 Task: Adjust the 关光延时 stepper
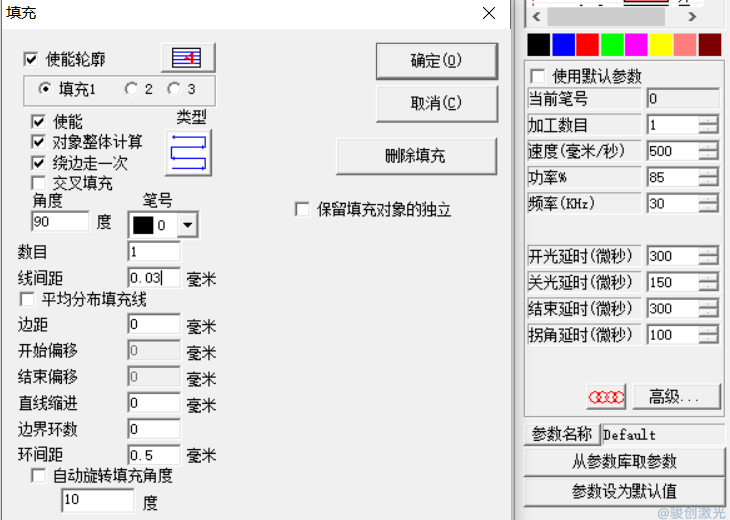coord(709,282)
